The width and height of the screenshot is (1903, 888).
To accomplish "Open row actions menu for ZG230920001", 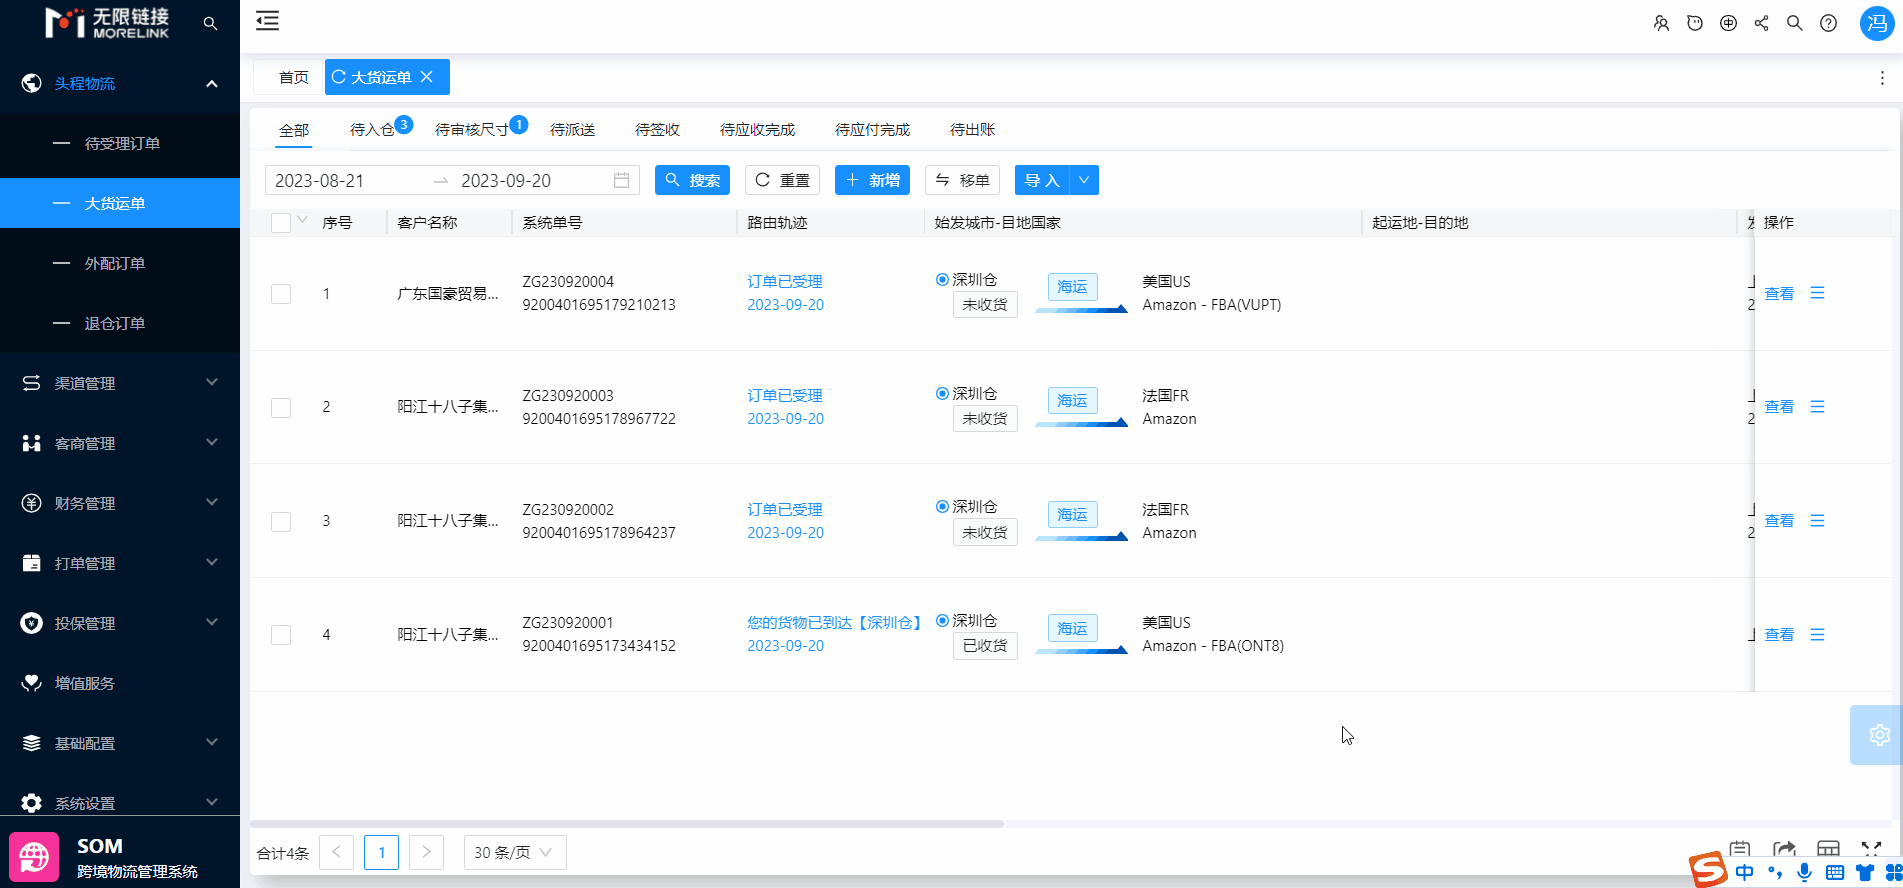I will pyautogui.click(x=1817, y=635).
